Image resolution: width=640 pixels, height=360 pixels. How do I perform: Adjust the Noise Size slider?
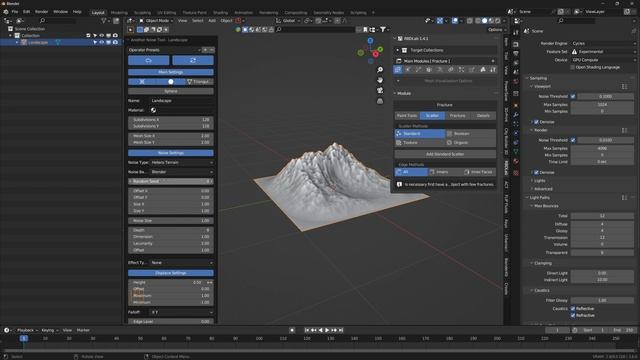171,220
